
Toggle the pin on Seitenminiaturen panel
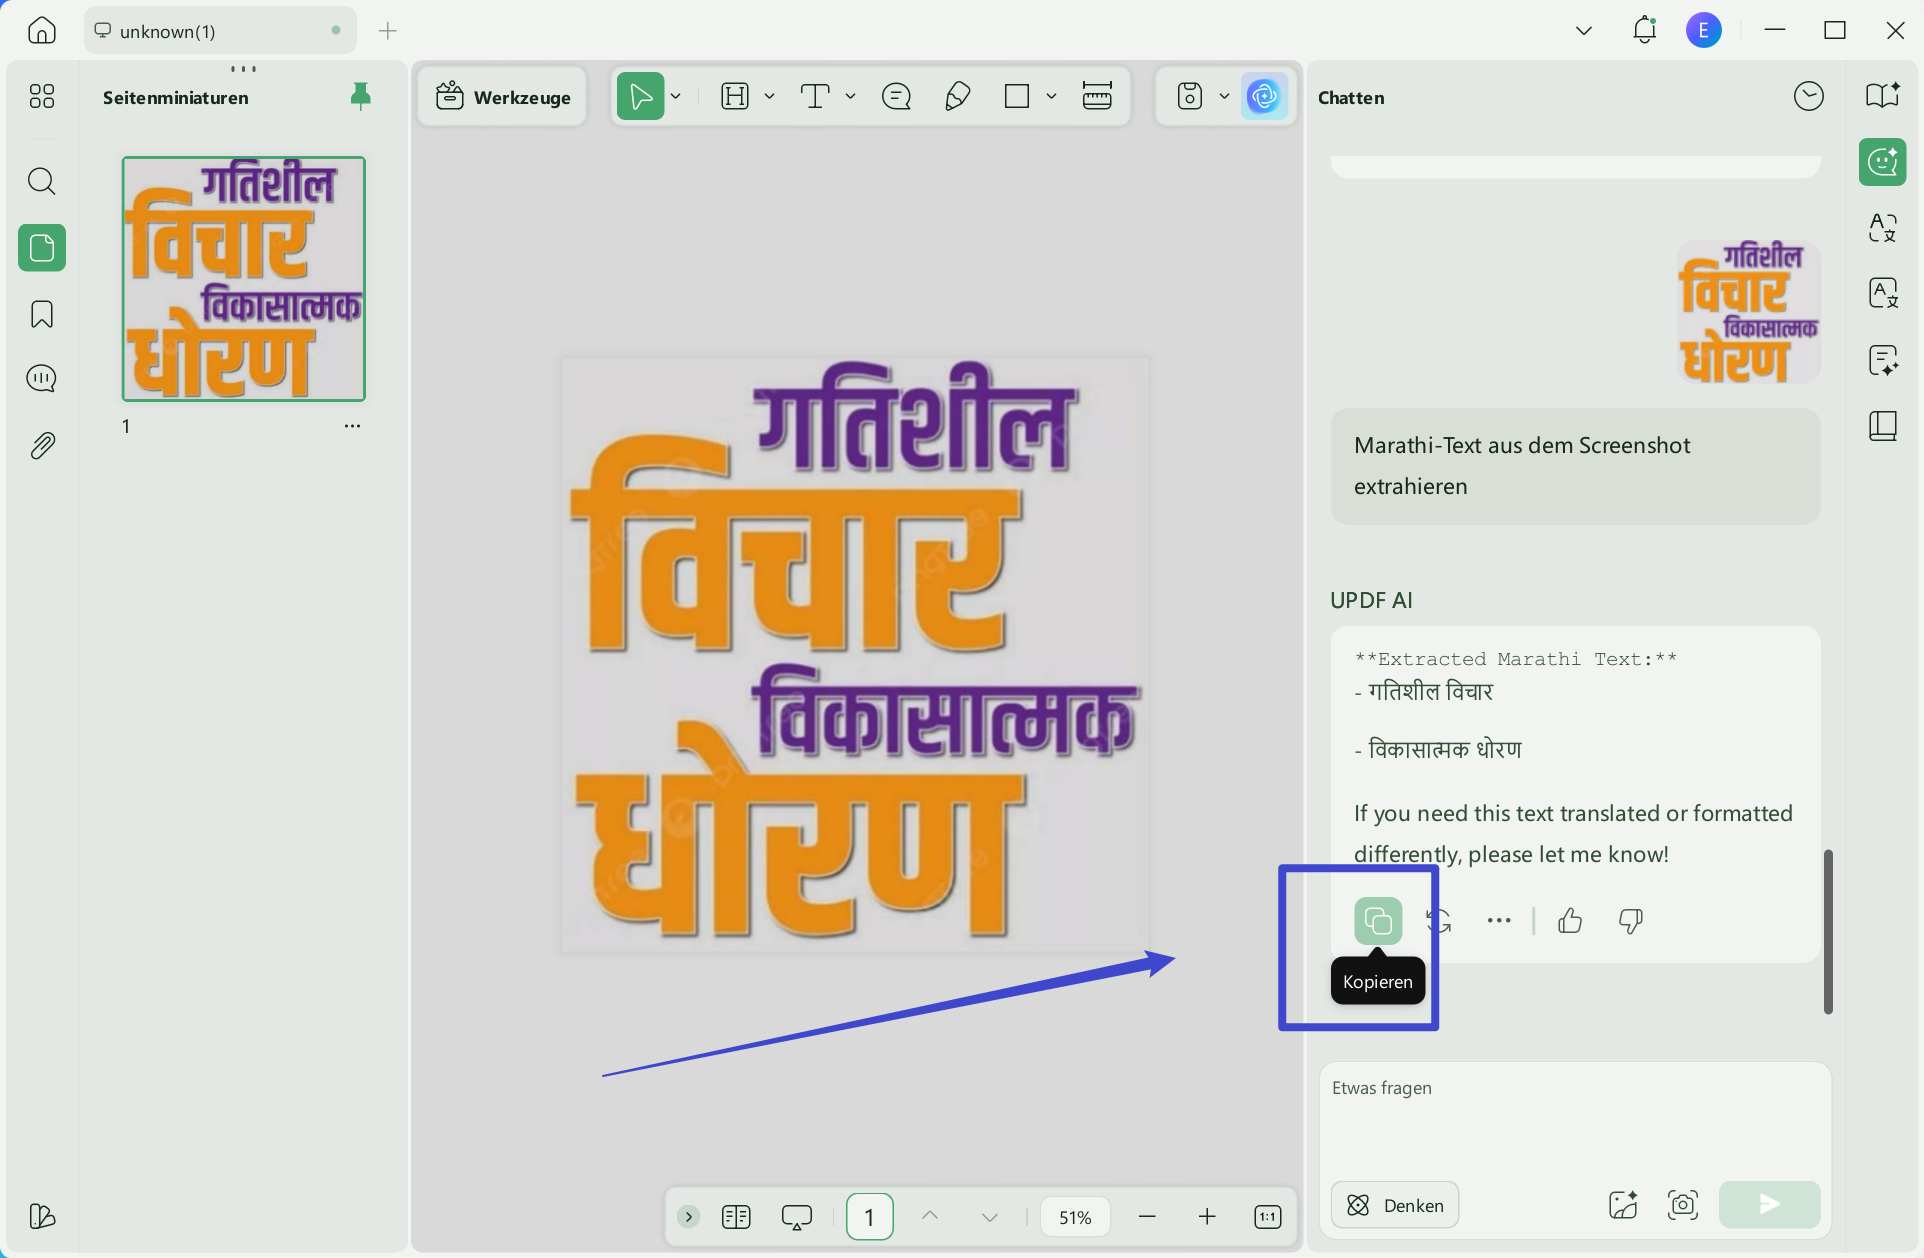pyautogui.click(x=361, y=96)
